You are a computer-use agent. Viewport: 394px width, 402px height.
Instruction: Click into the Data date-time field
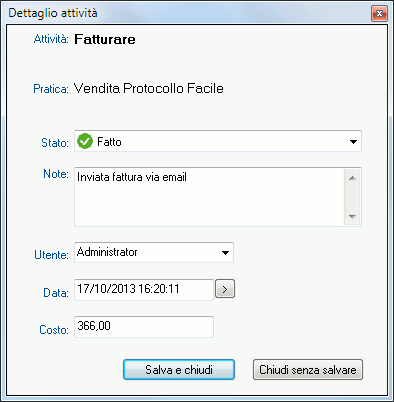[x=144, y=289]
